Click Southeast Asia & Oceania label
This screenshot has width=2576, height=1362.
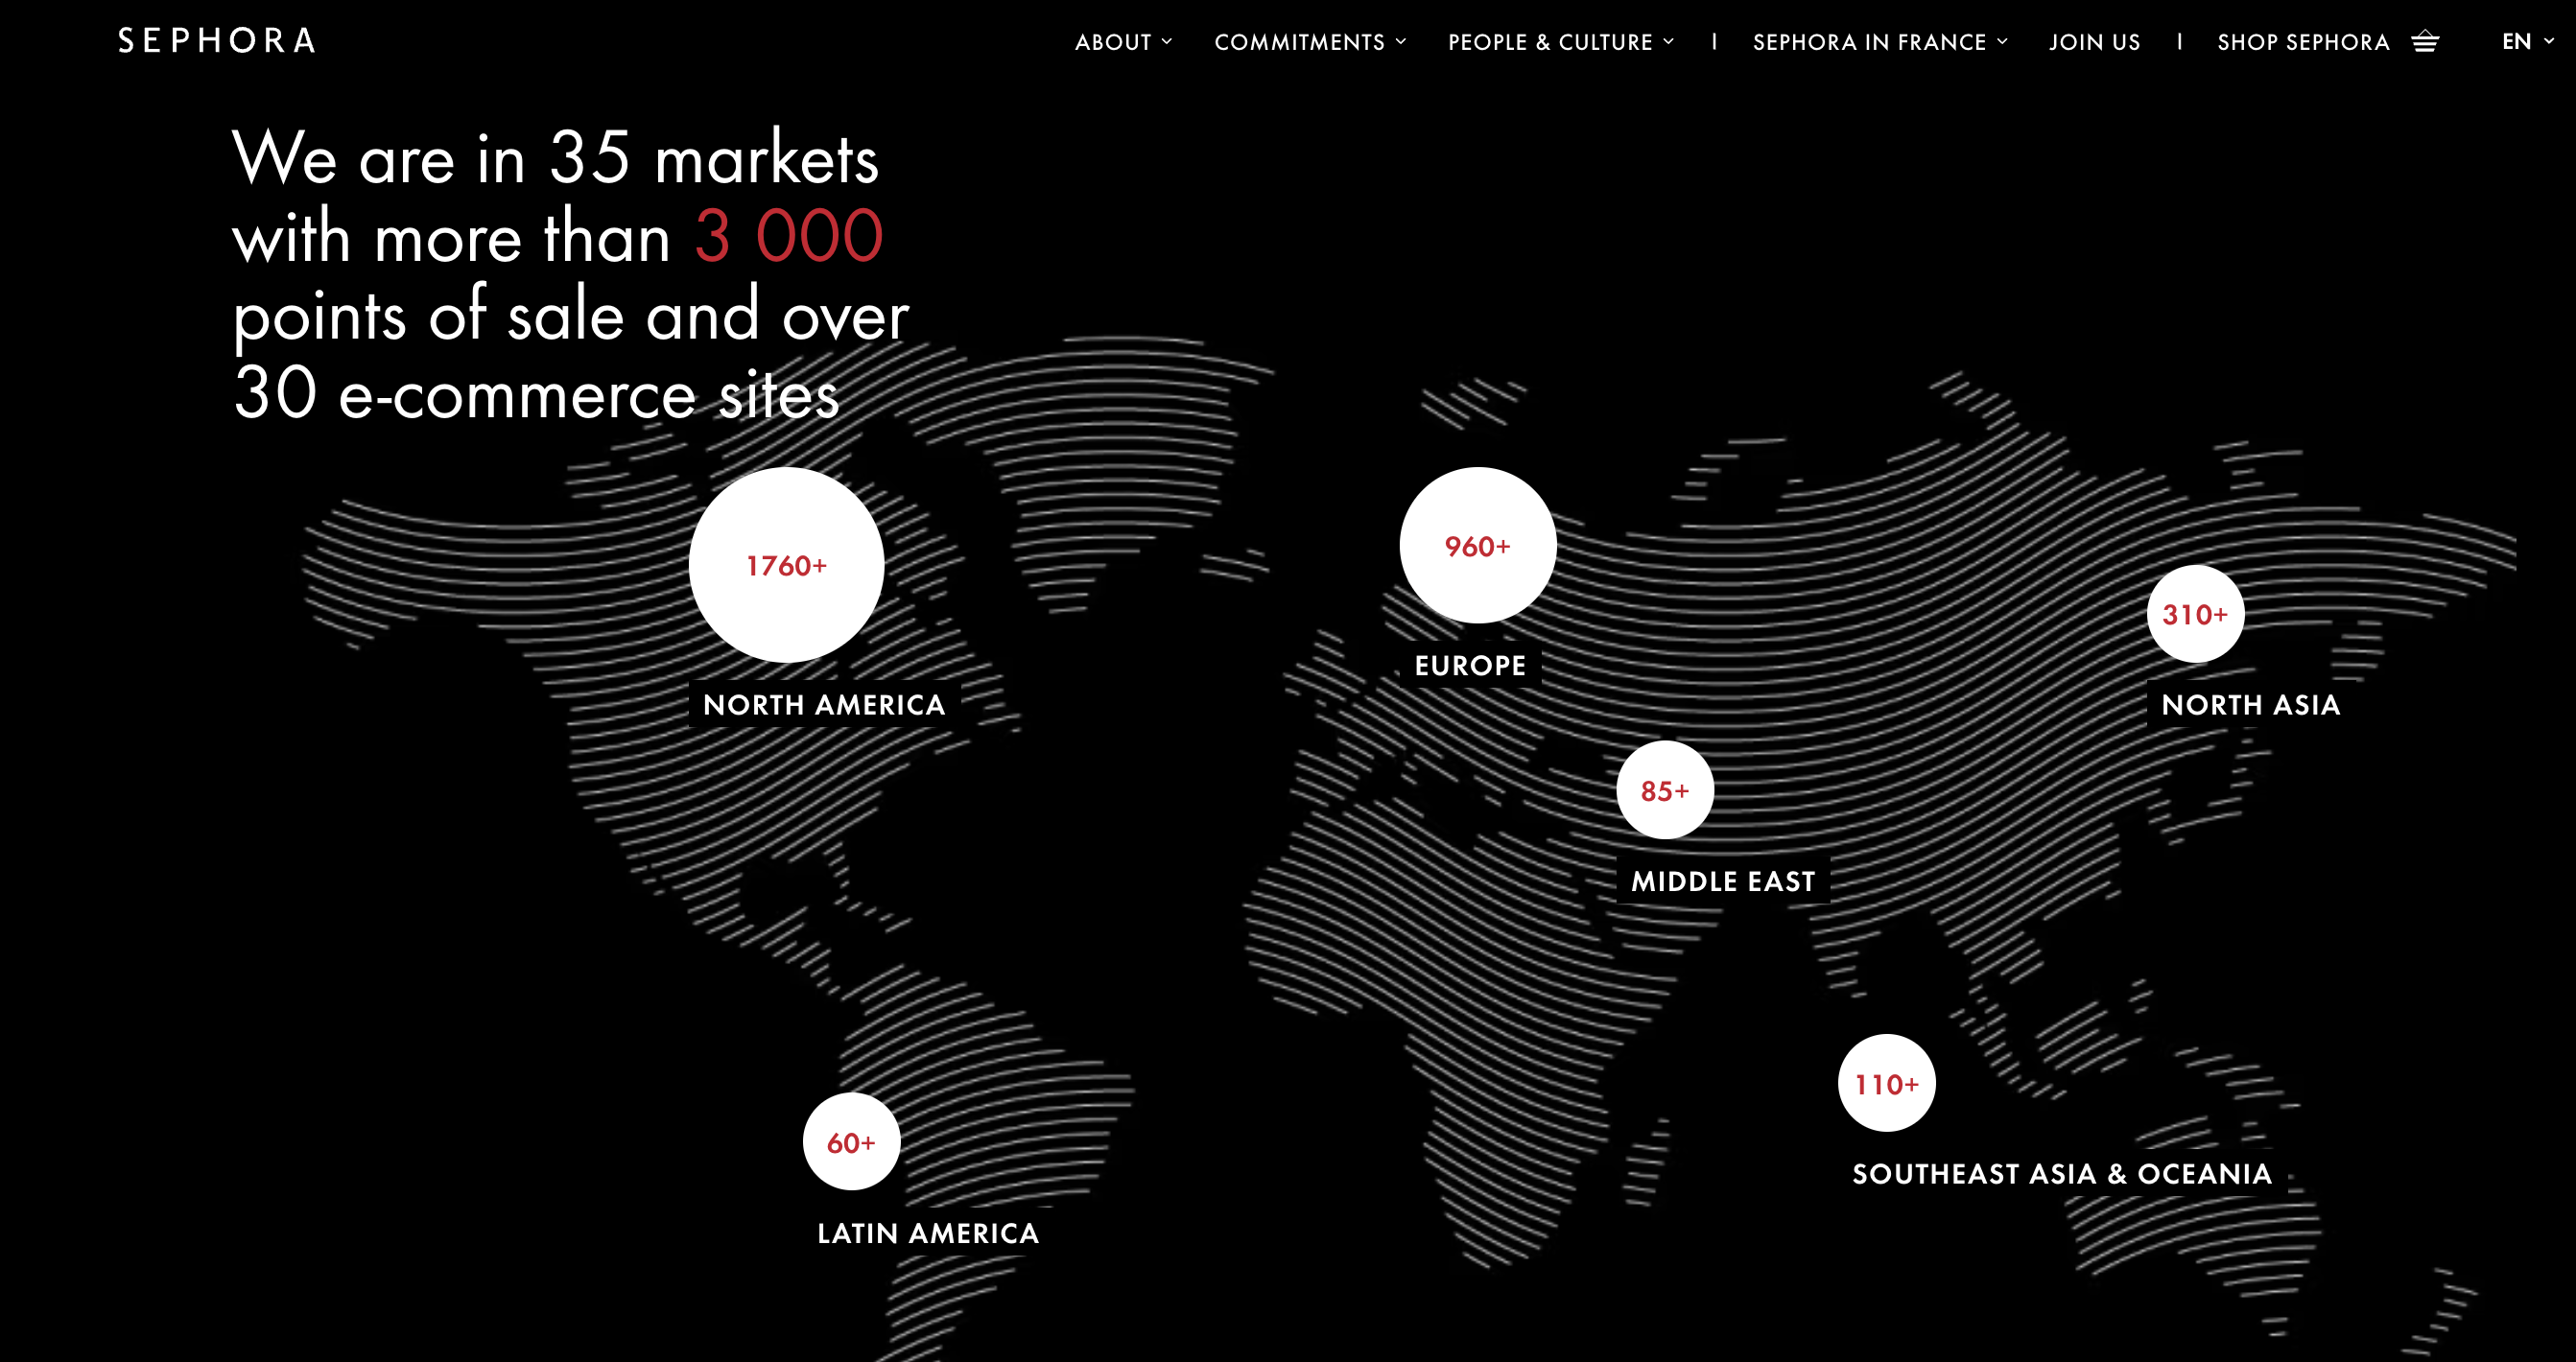(x=2062, y=1174)
